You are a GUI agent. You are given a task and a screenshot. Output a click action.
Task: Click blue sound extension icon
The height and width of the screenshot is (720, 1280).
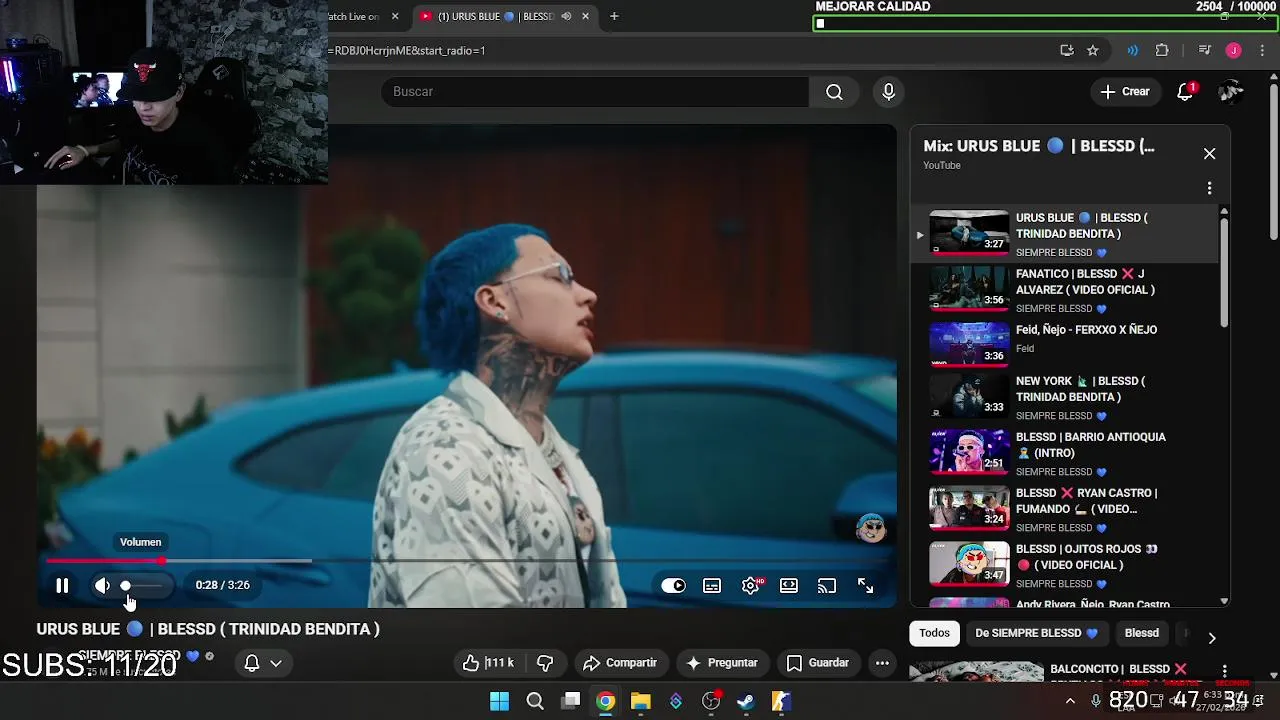[1133, 50]
